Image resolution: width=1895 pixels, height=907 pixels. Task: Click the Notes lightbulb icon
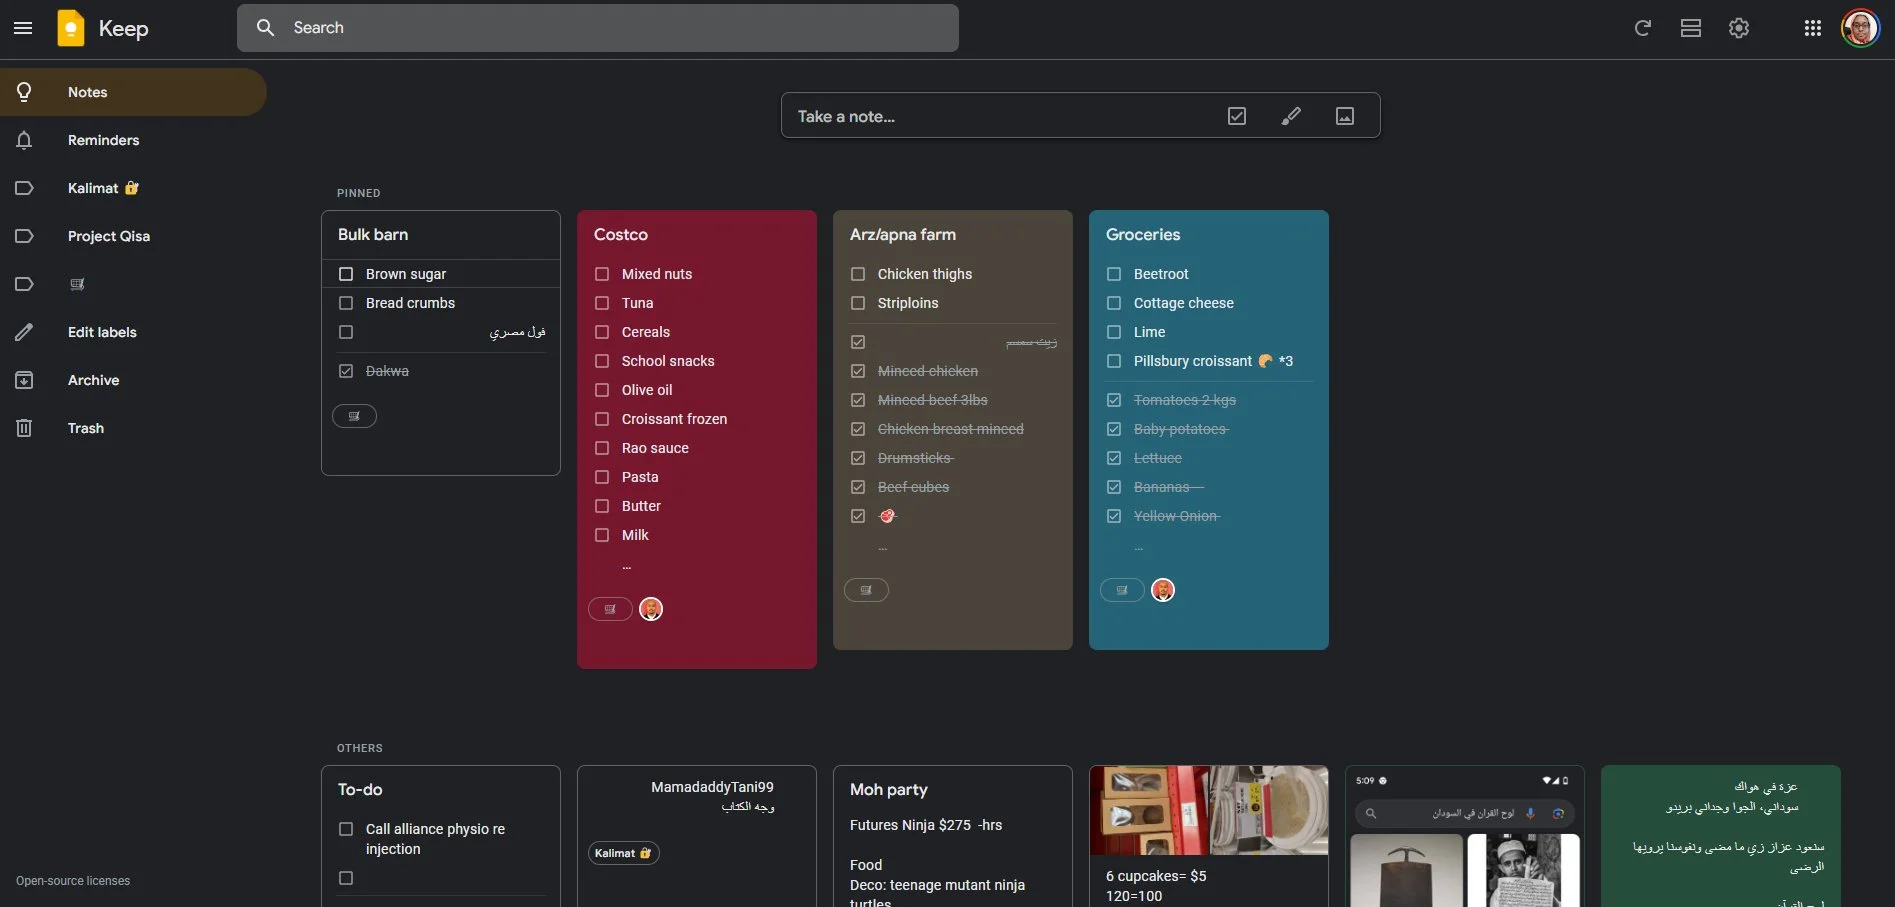point(24,92)
